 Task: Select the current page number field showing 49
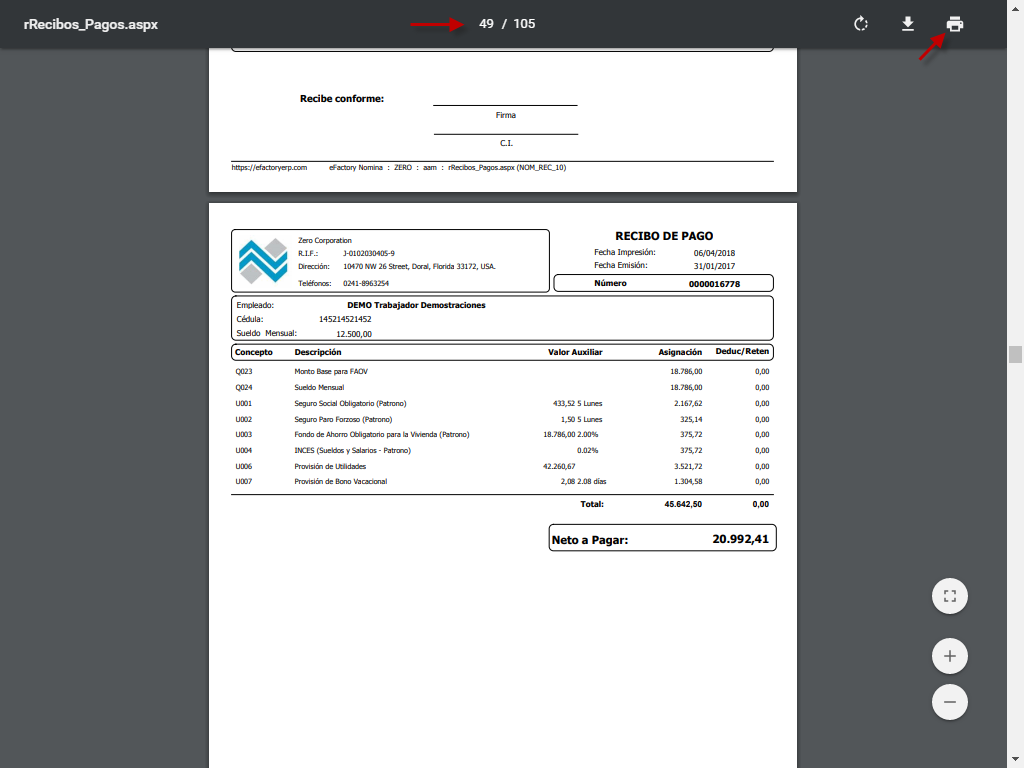486,24
